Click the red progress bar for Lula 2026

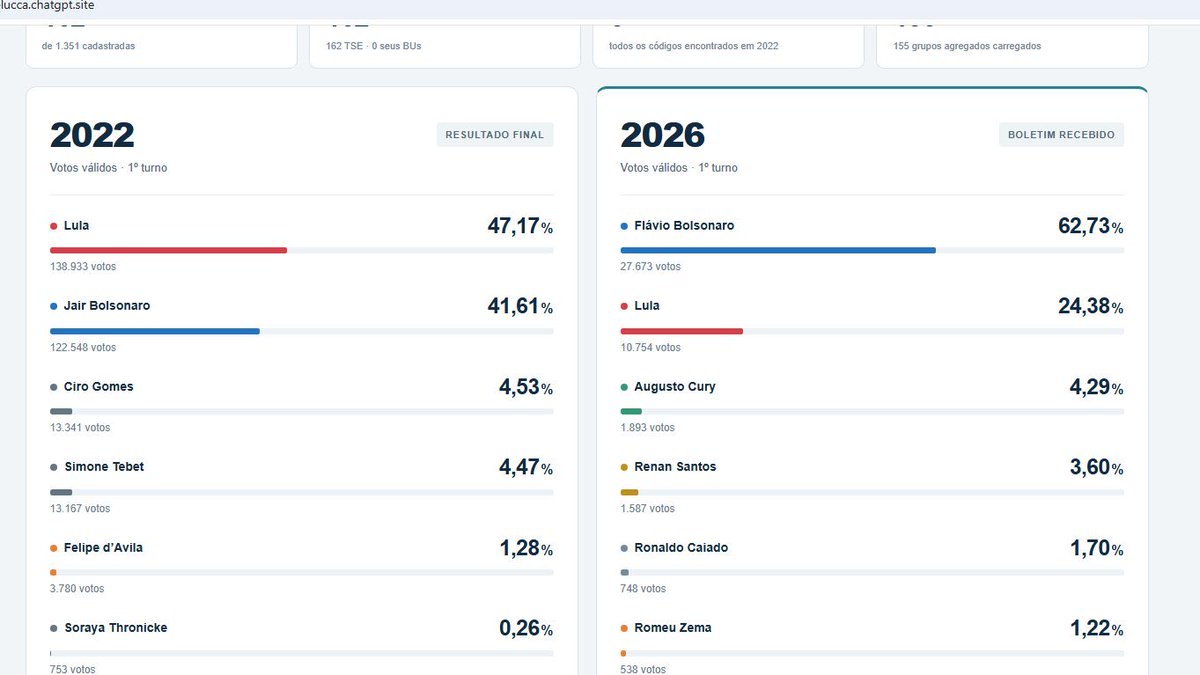pos(682,330)
